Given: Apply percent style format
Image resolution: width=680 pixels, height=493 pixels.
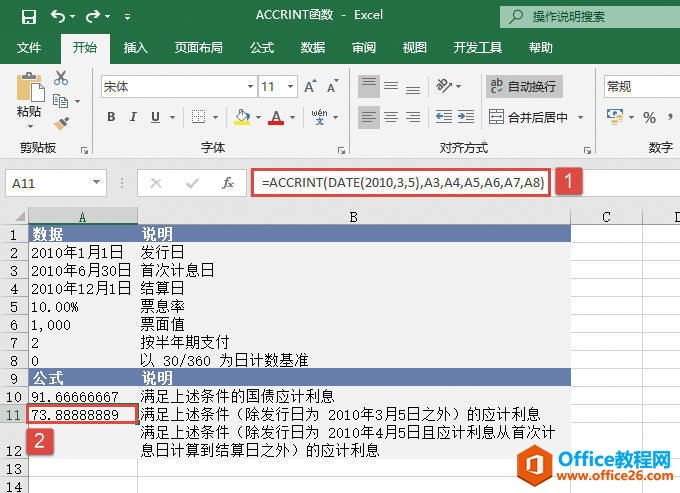Looking at the screenshot, I should tap(649, 117).
